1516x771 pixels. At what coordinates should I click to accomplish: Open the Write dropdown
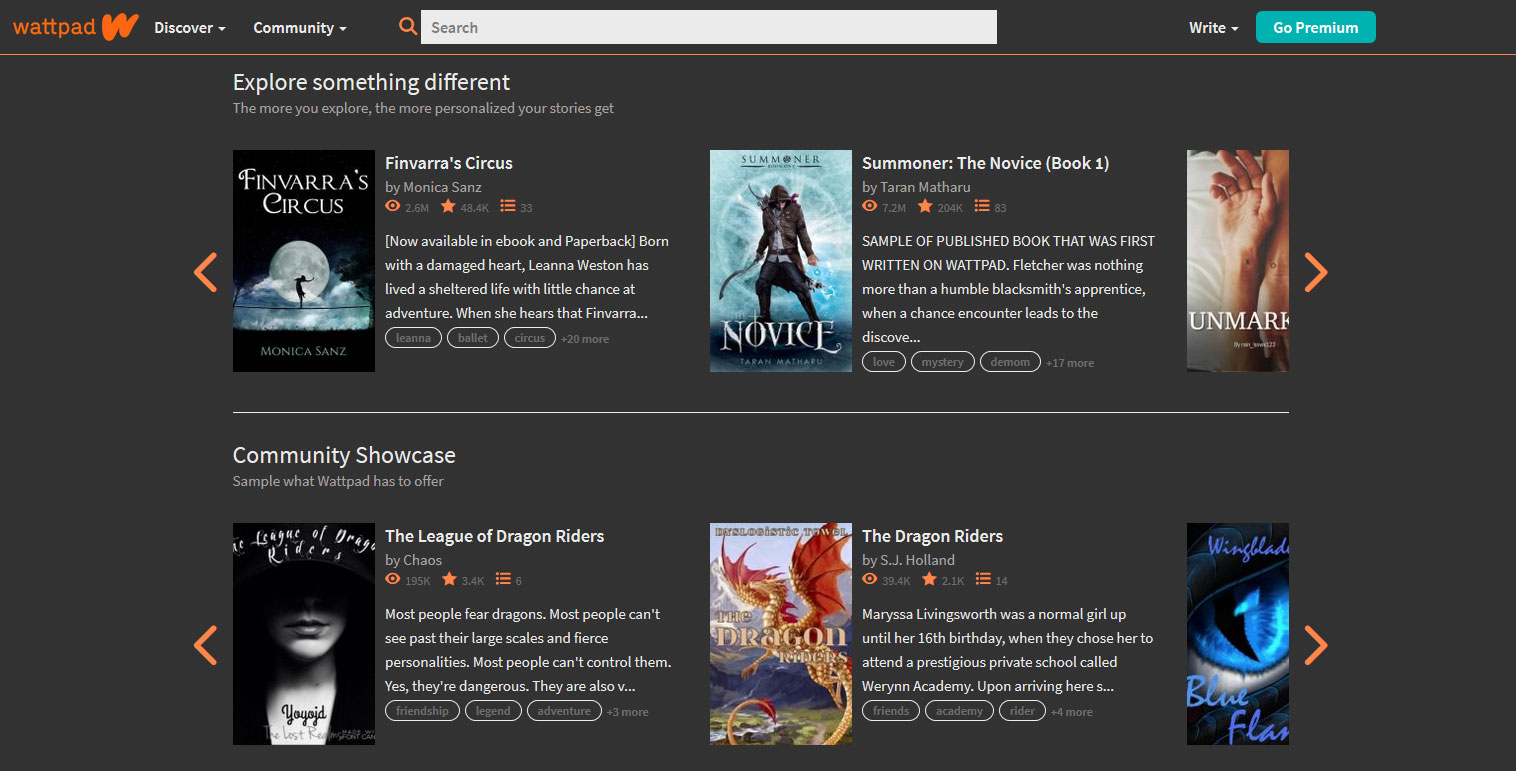pos(1212,27)
